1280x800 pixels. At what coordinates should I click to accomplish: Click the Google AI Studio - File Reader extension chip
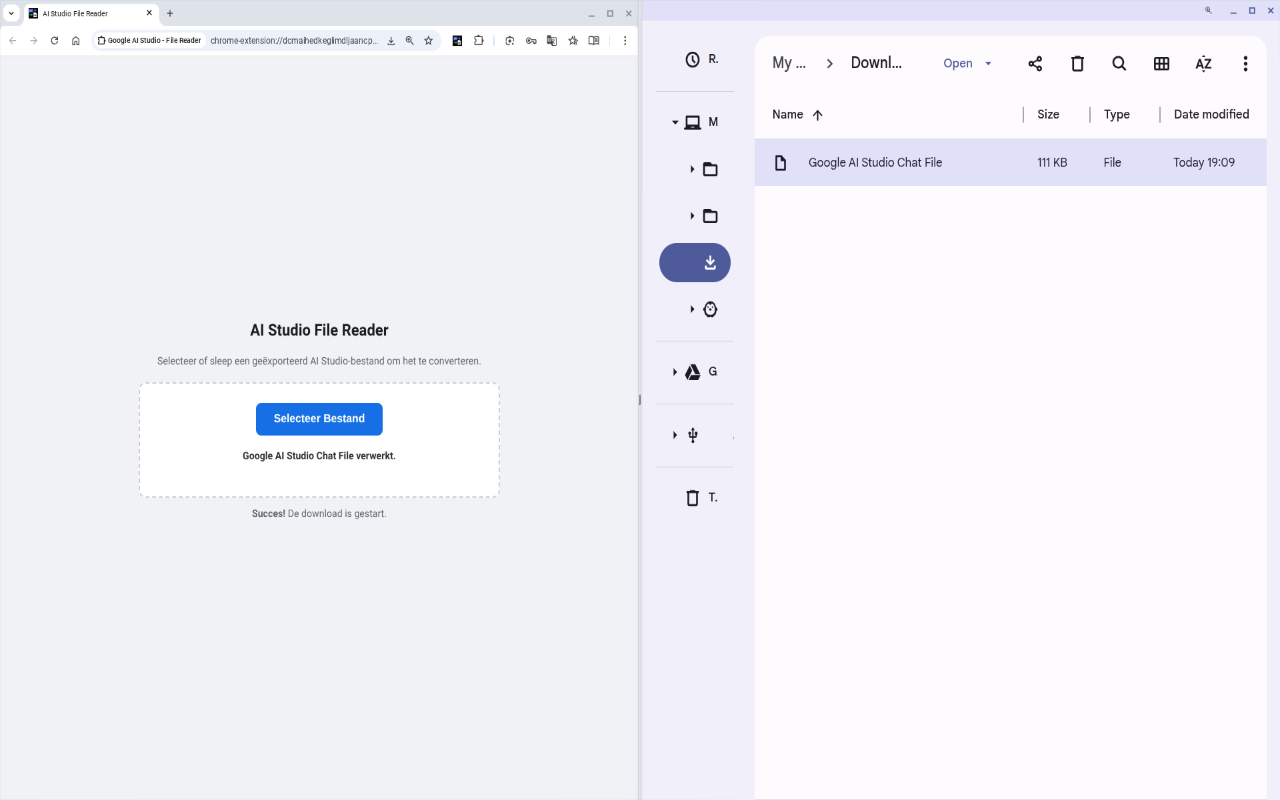150,41
